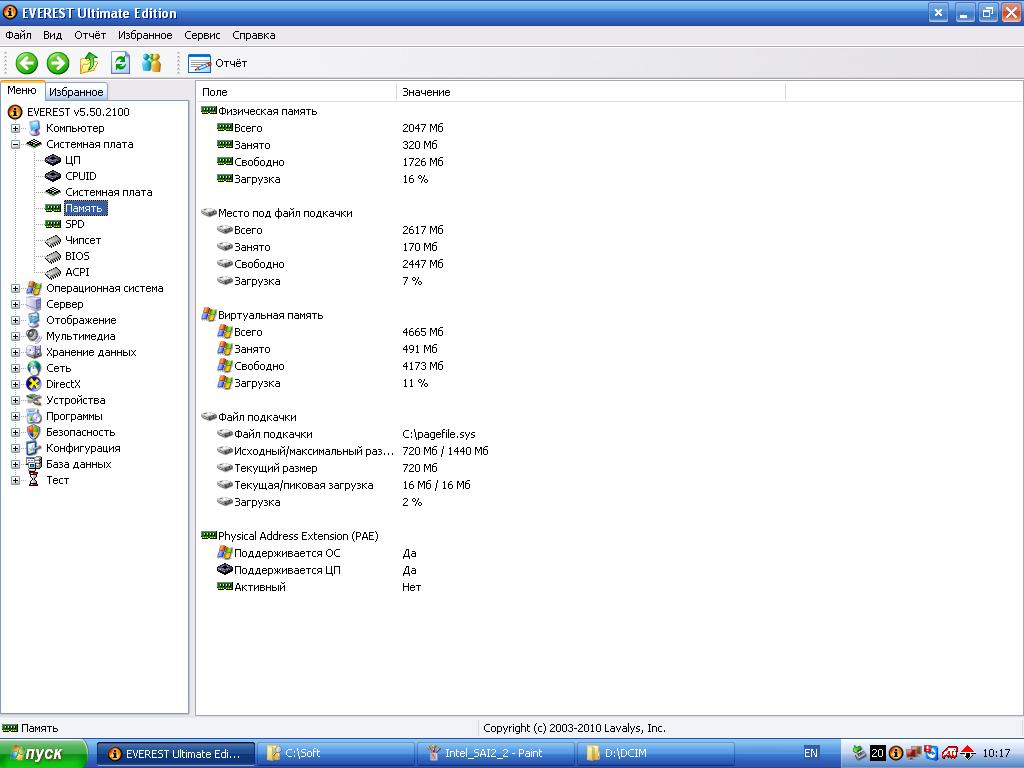The width and height of the screenshot is (1024, 768).
Task: Click the Конфигурация icon in tree
Action: pyautogui.click(x=34, y=449)
